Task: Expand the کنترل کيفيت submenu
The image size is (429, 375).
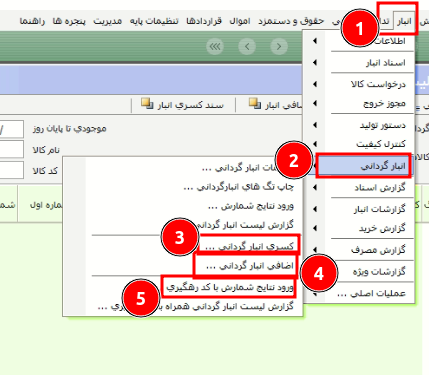Action: 359,144
